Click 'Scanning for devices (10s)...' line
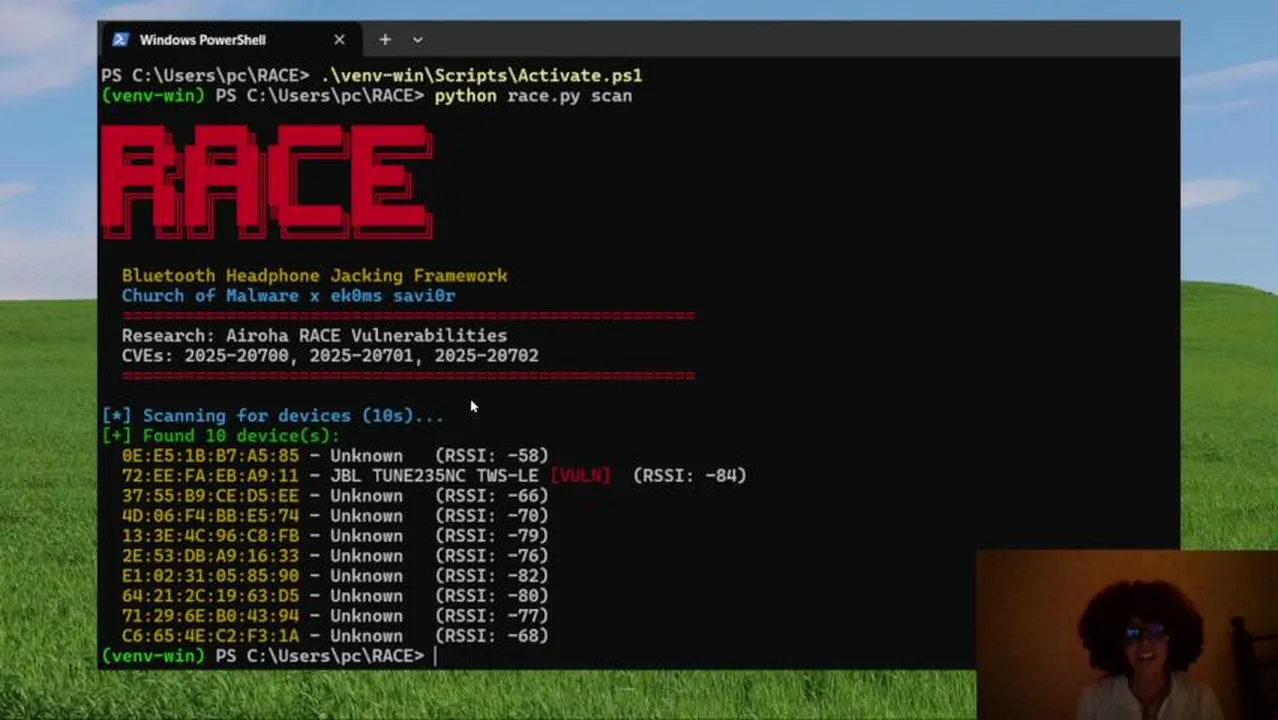The width and height of the screenshot is (1278, 720). tap(273, 416)
